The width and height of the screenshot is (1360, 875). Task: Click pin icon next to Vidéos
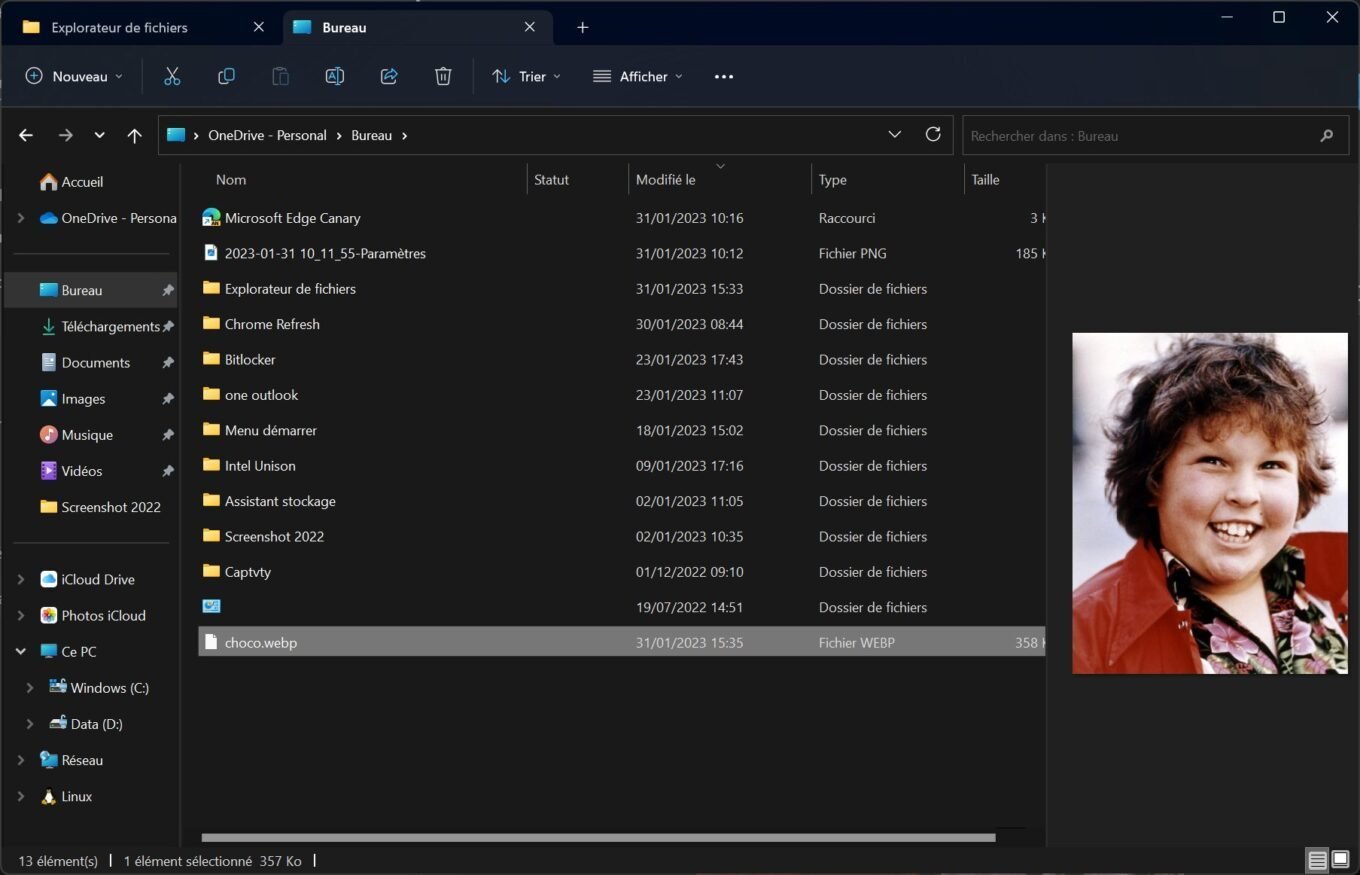click(x=168, y=471)
